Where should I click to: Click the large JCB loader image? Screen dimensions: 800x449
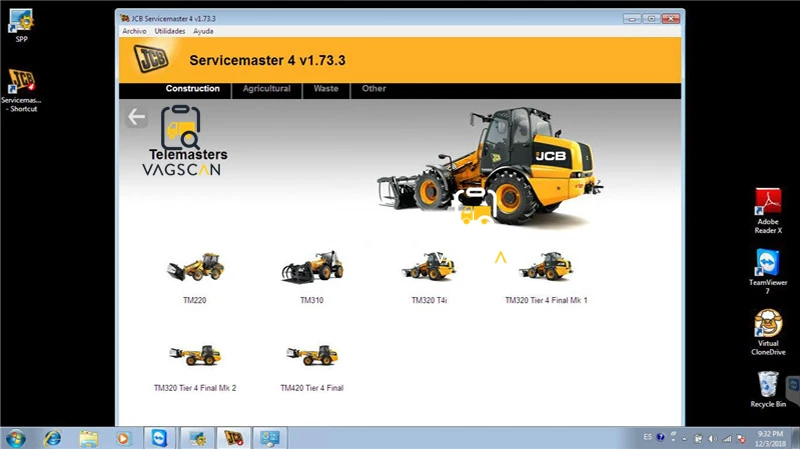pos(490,166)
